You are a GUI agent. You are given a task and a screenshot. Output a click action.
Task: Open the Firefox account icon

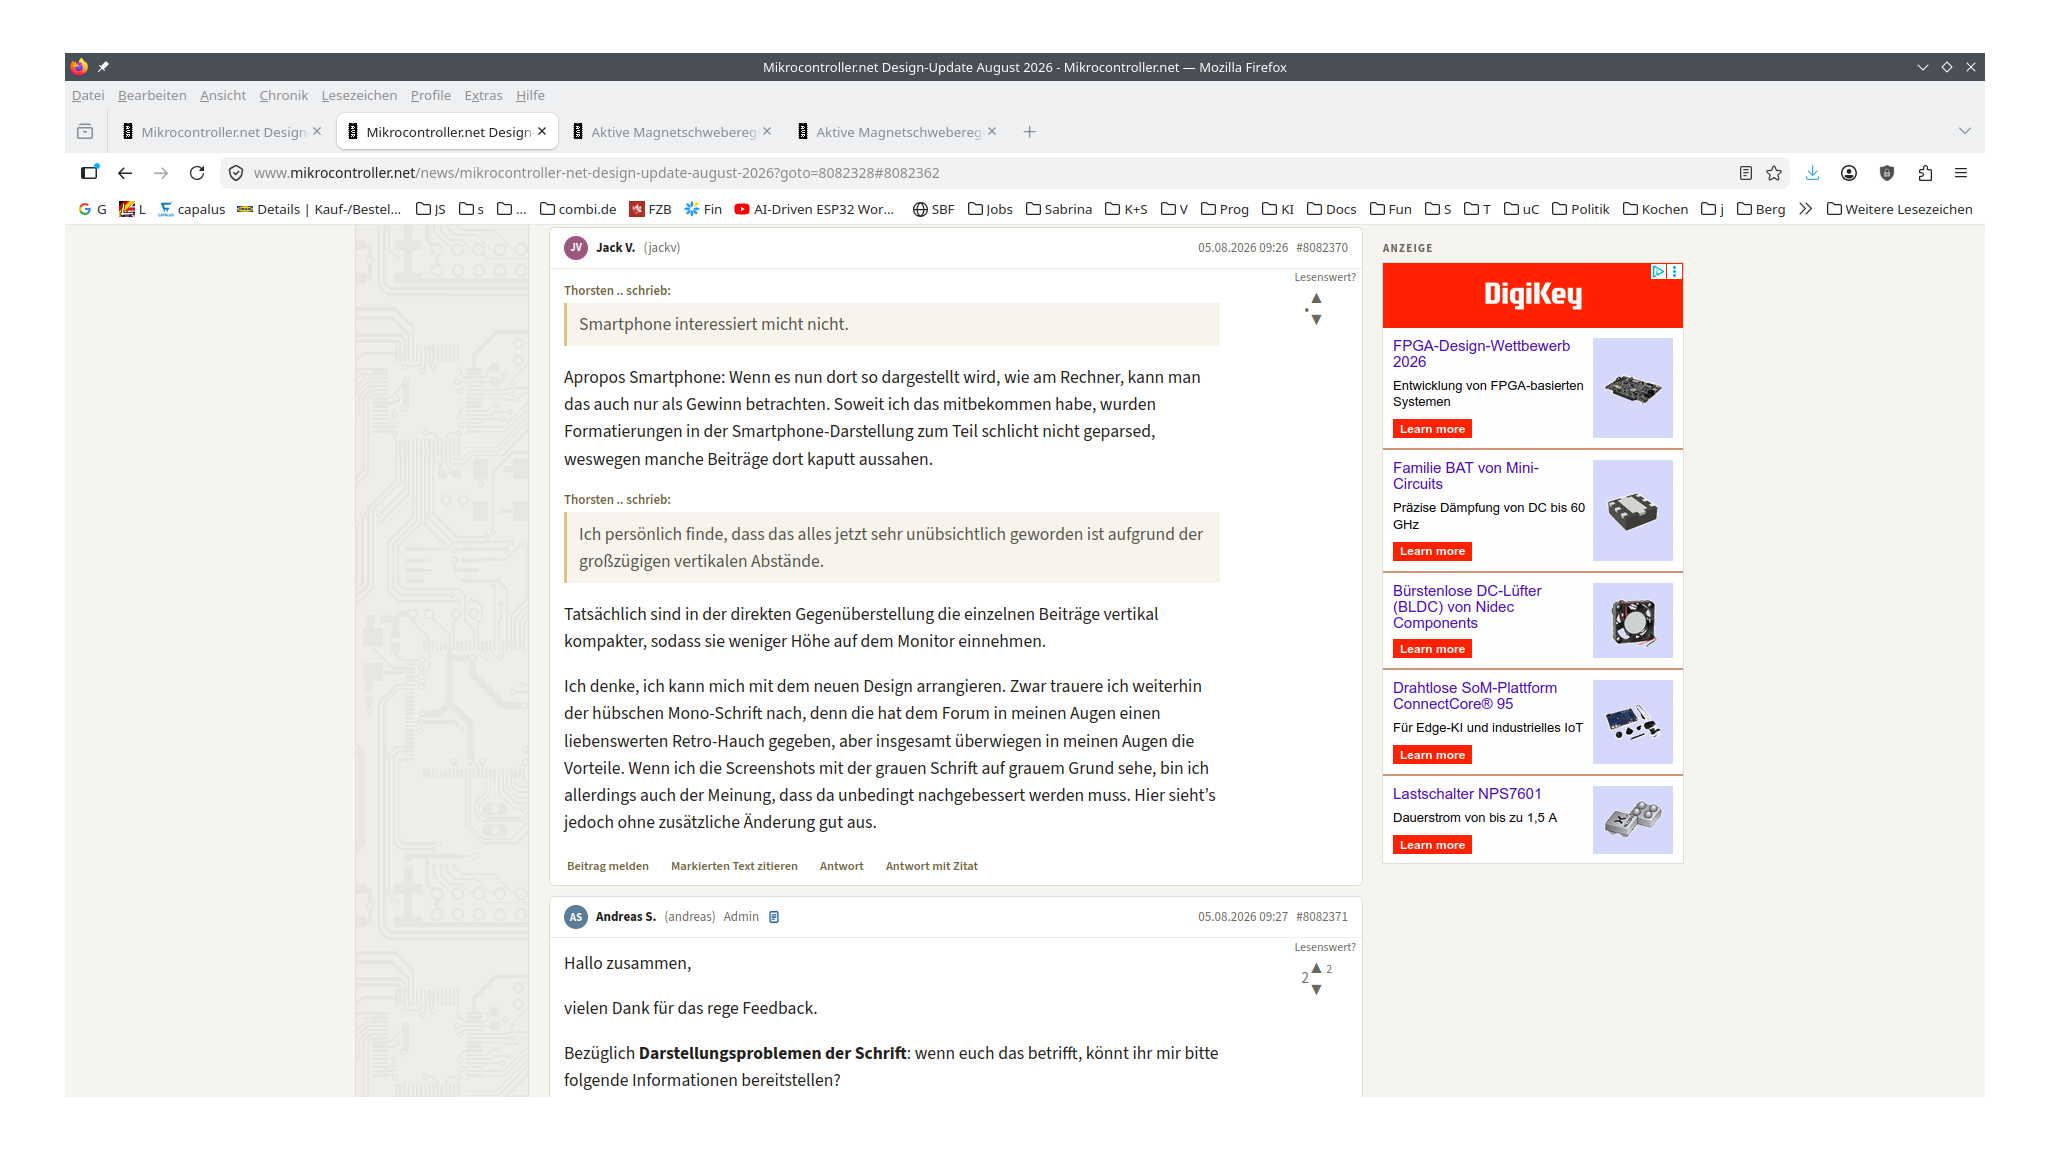1849,173
